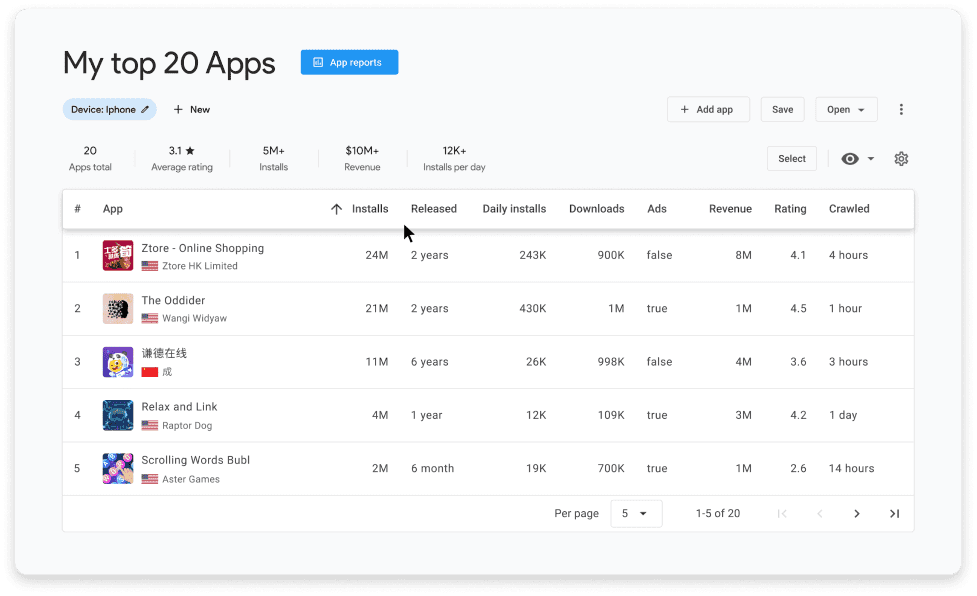Sort by the Revenue column header
Image resolution: width=977 pixels, height=596 pixels.
tap(730, 209)
